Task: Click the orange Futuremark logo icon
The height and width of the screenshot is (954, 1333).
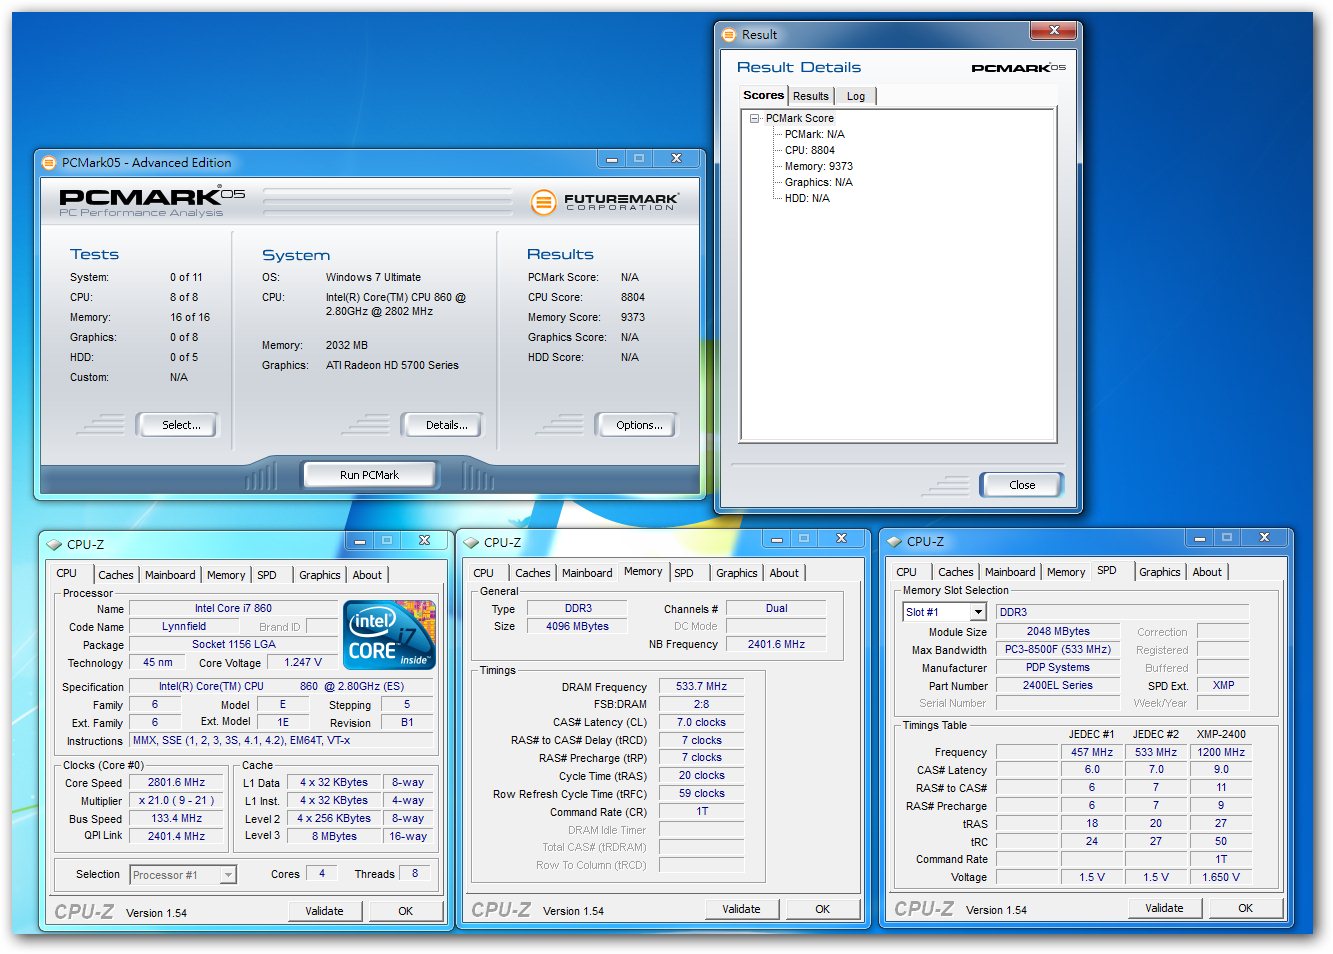Action: pos(543,203)
